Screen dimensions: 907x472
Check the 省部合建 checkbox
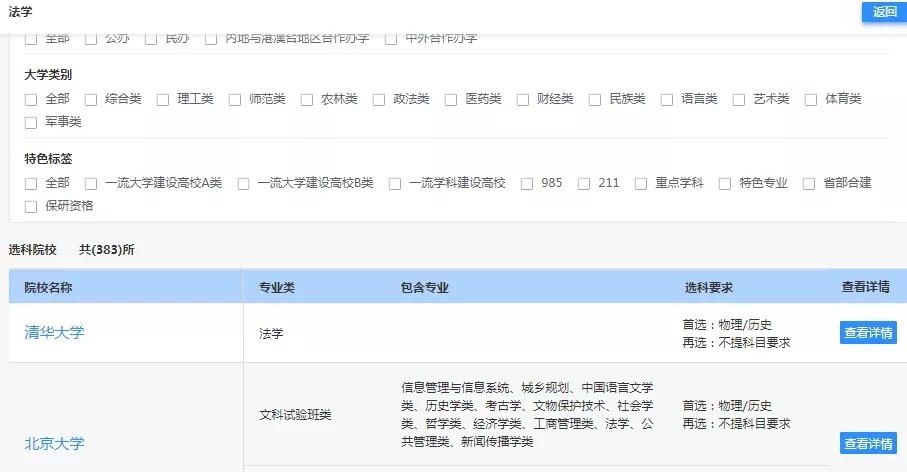coord(809,184)
